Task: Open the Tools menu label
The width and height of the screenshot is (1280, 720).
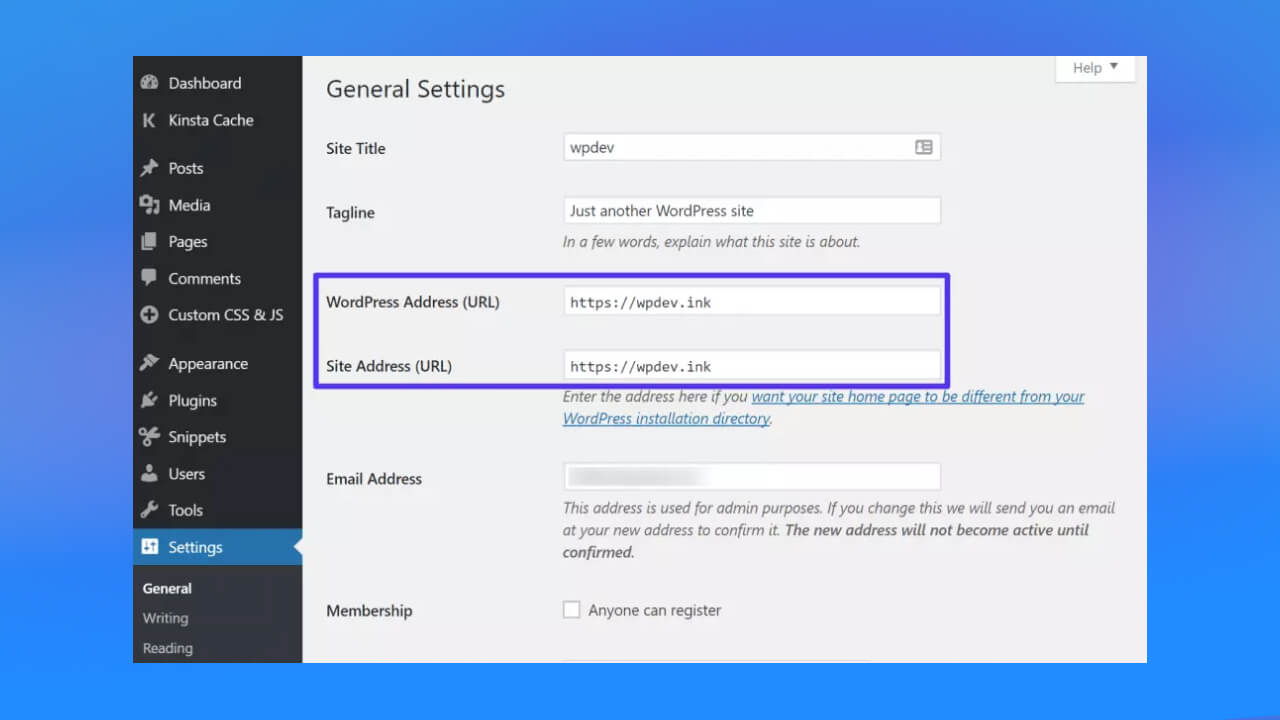Action: tap(185, 509)
